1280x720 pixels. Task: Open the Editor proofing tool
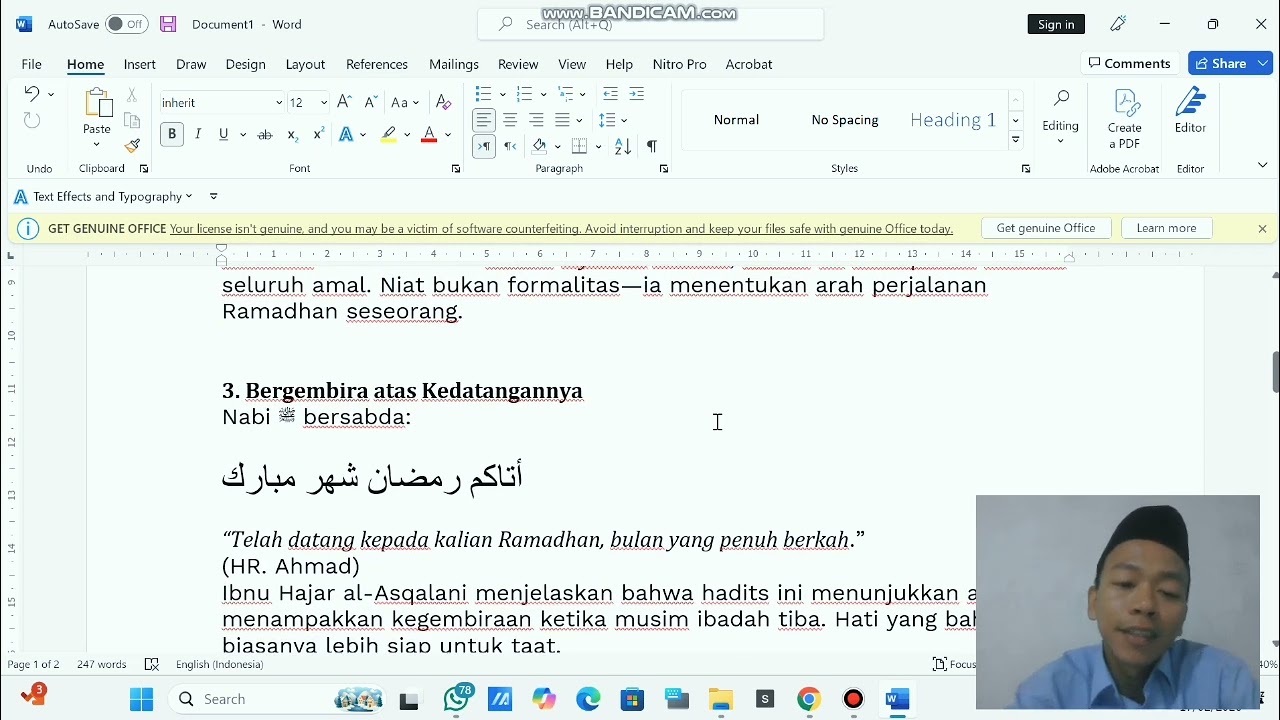pyautogui.click(x=1190, y=111)
